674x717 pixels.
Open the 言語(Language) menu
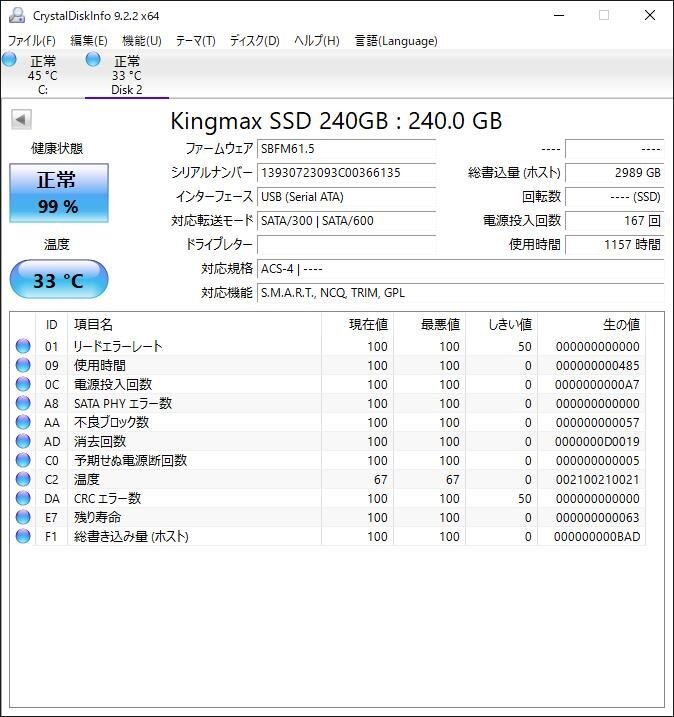pyautogui.click(x=396, y=41)
